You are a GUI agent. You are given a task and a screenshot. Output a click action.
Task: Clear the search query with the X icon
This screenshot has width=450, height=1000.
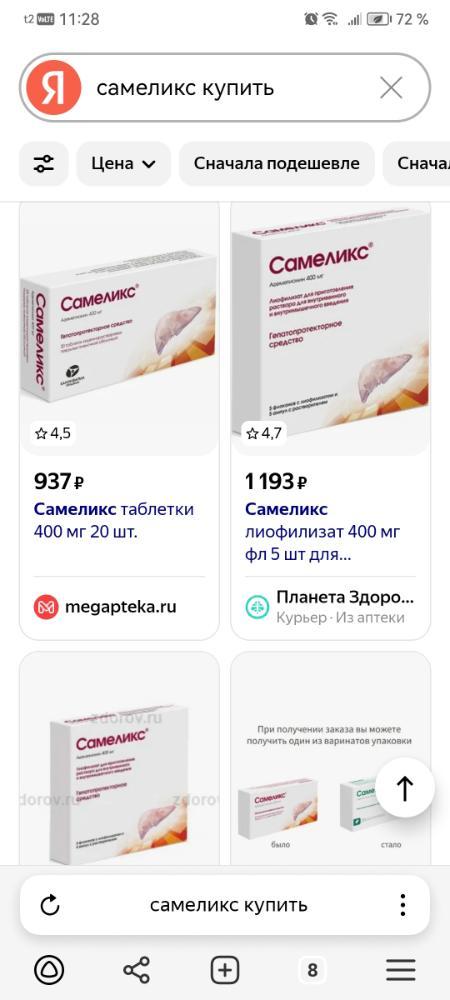click(x=391, y=87)
